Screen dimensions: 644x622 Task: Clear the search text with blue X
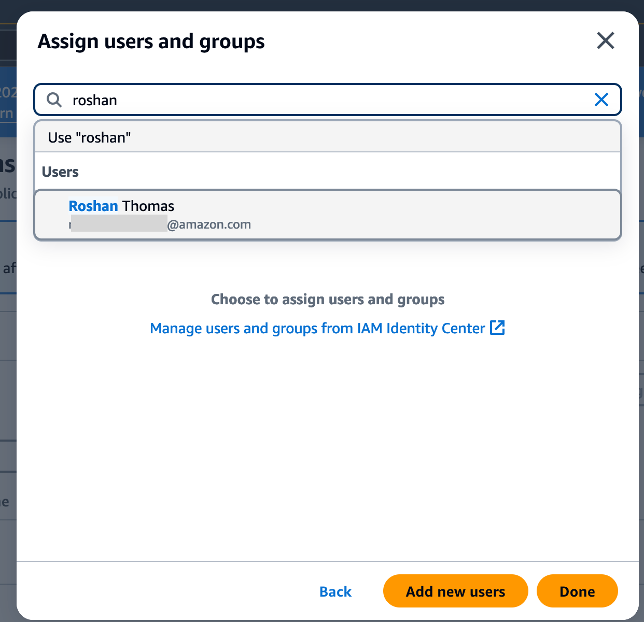pos(601,99)
